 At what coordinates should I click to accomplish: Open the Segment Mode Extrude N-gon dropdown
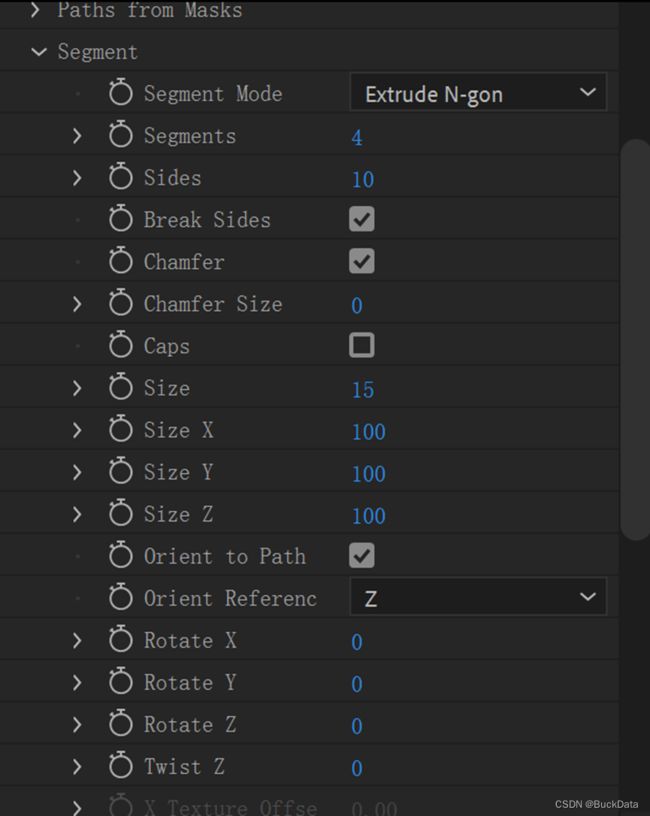tap(478, 92)
